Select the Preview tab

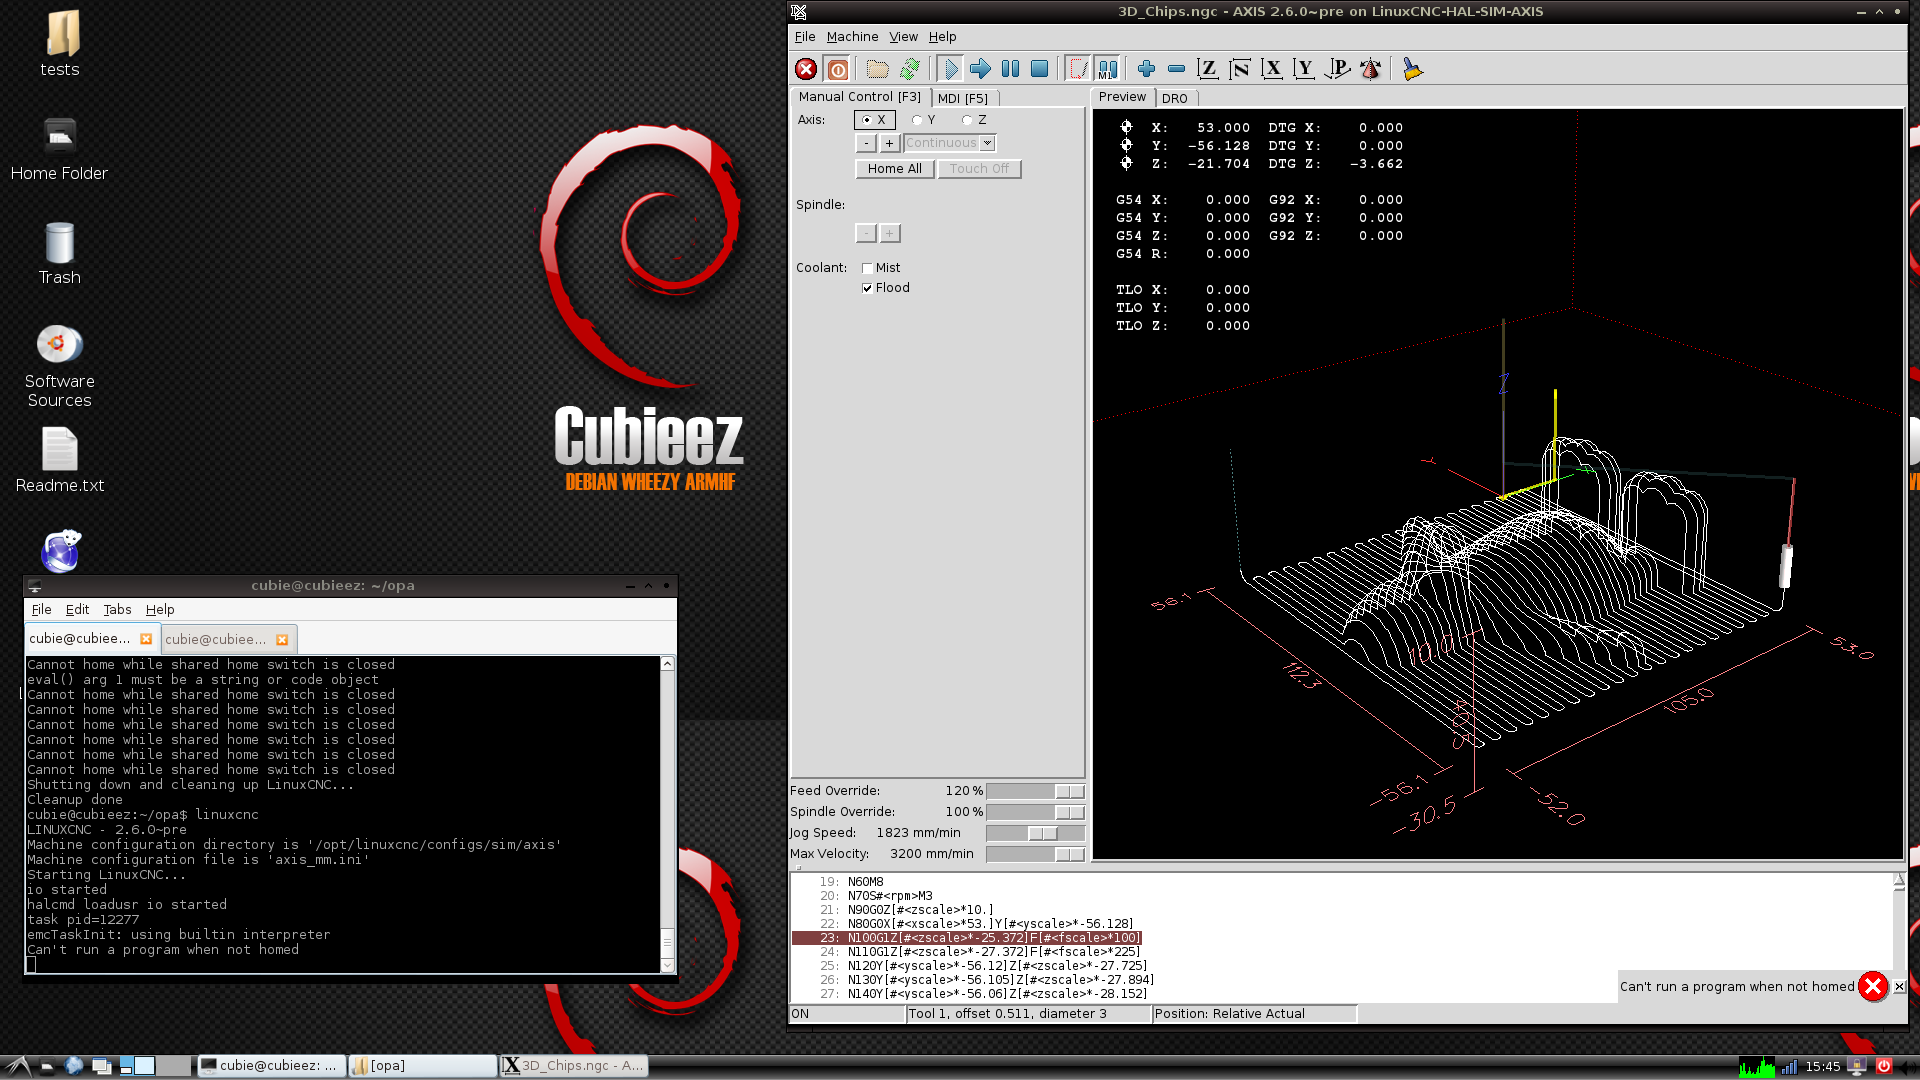tap(1122, 97)
